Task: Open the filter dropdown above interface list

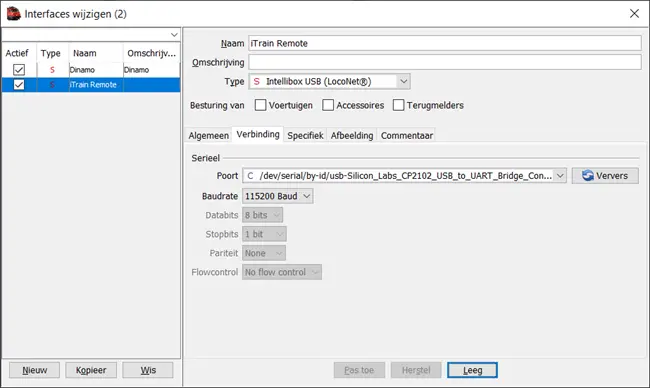Action: pyautogui.click(x=174, y=35)
